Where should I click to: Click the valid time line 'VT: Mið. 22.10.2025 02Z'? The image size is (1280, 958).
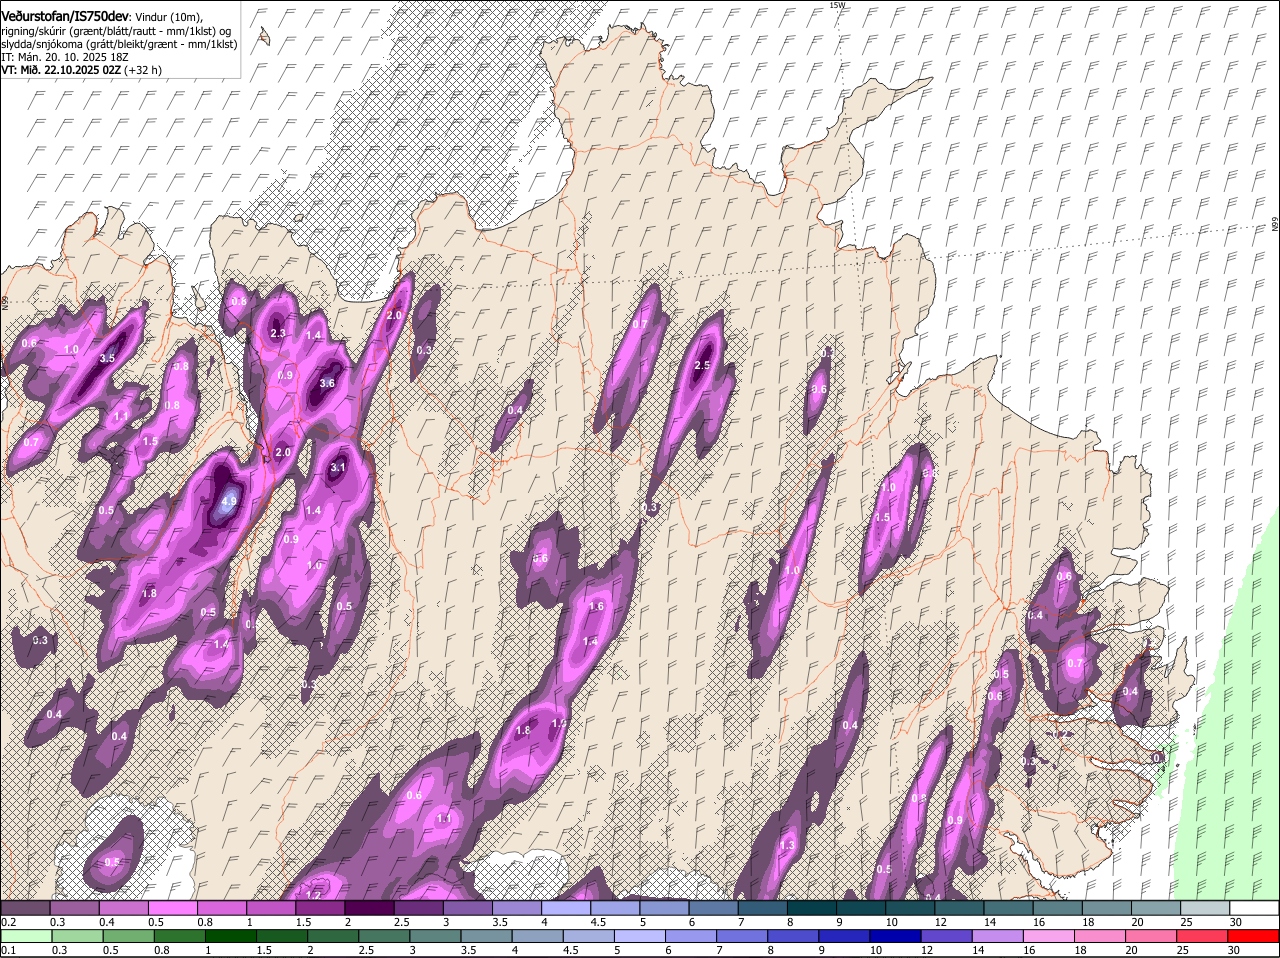coord(62,70)
